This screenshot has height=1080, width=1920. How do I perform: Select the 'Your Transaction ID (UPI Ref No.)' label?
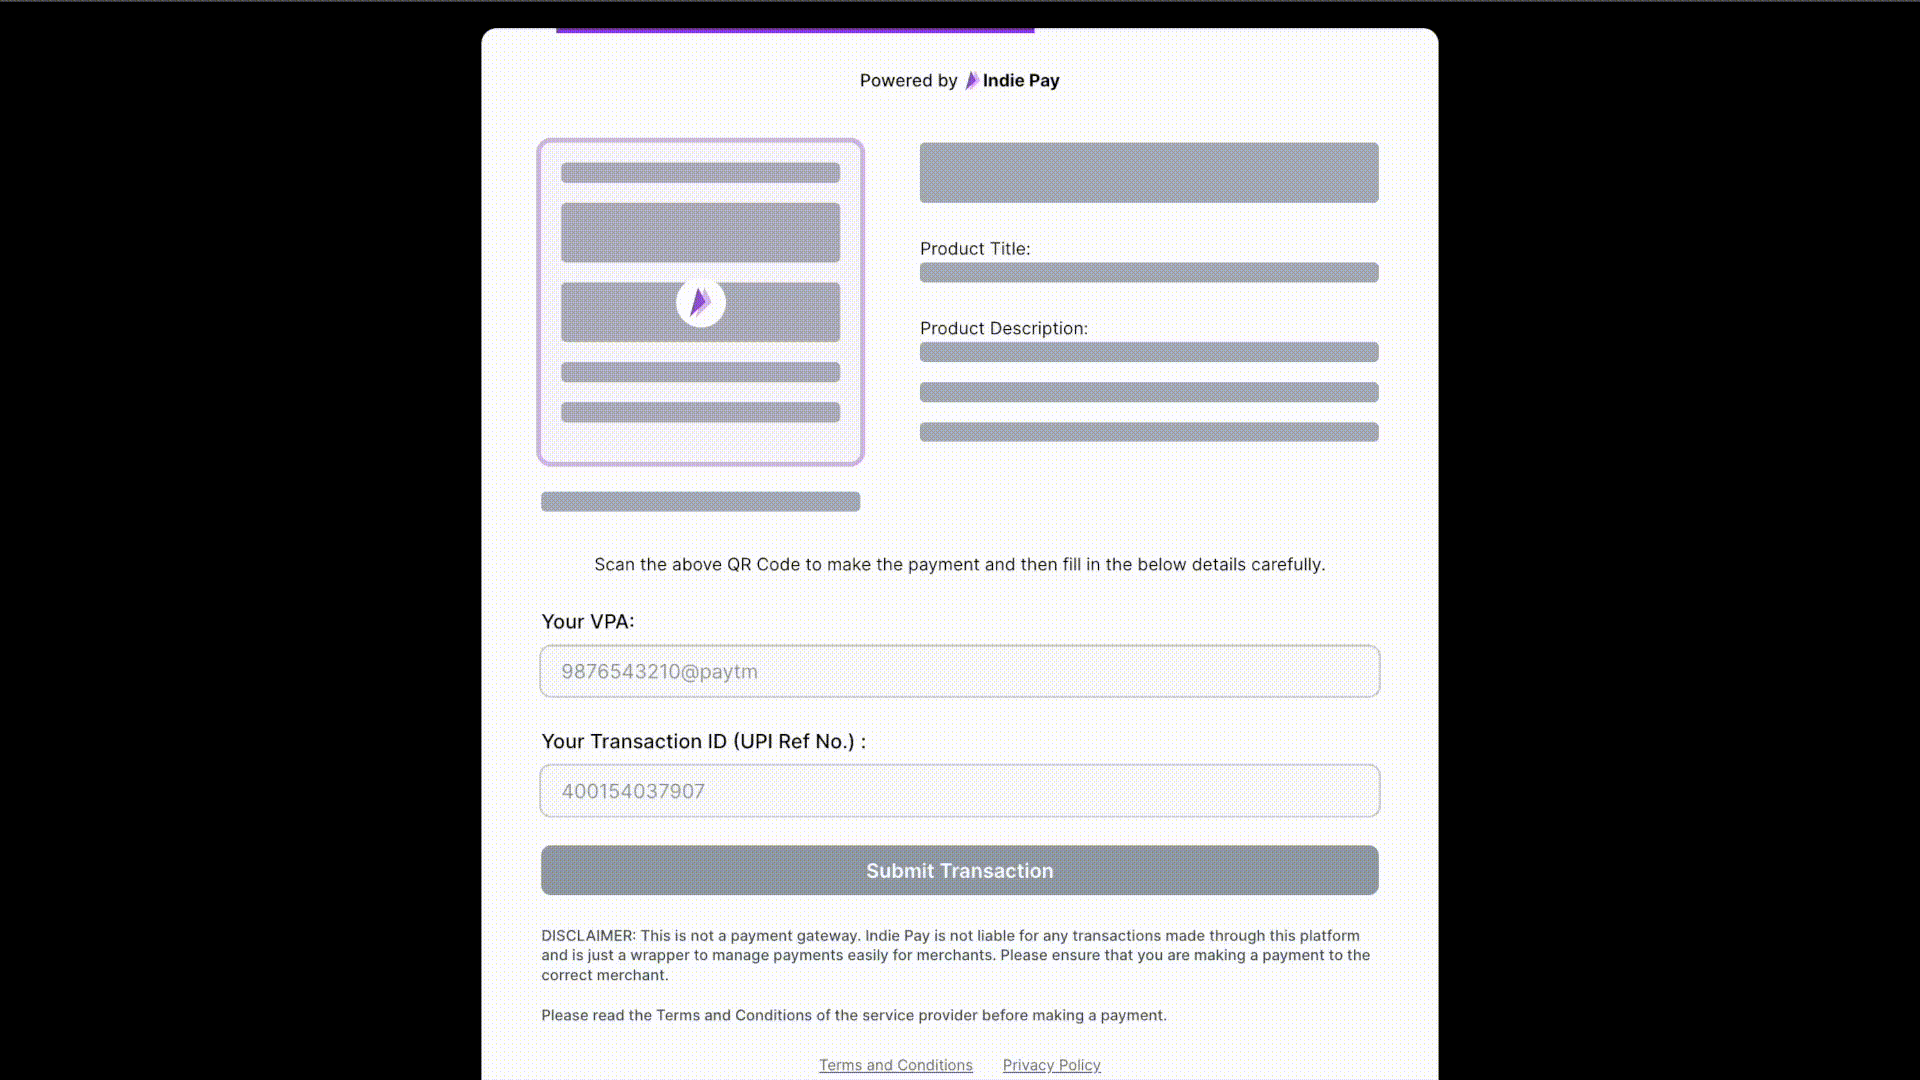[703, 741]
